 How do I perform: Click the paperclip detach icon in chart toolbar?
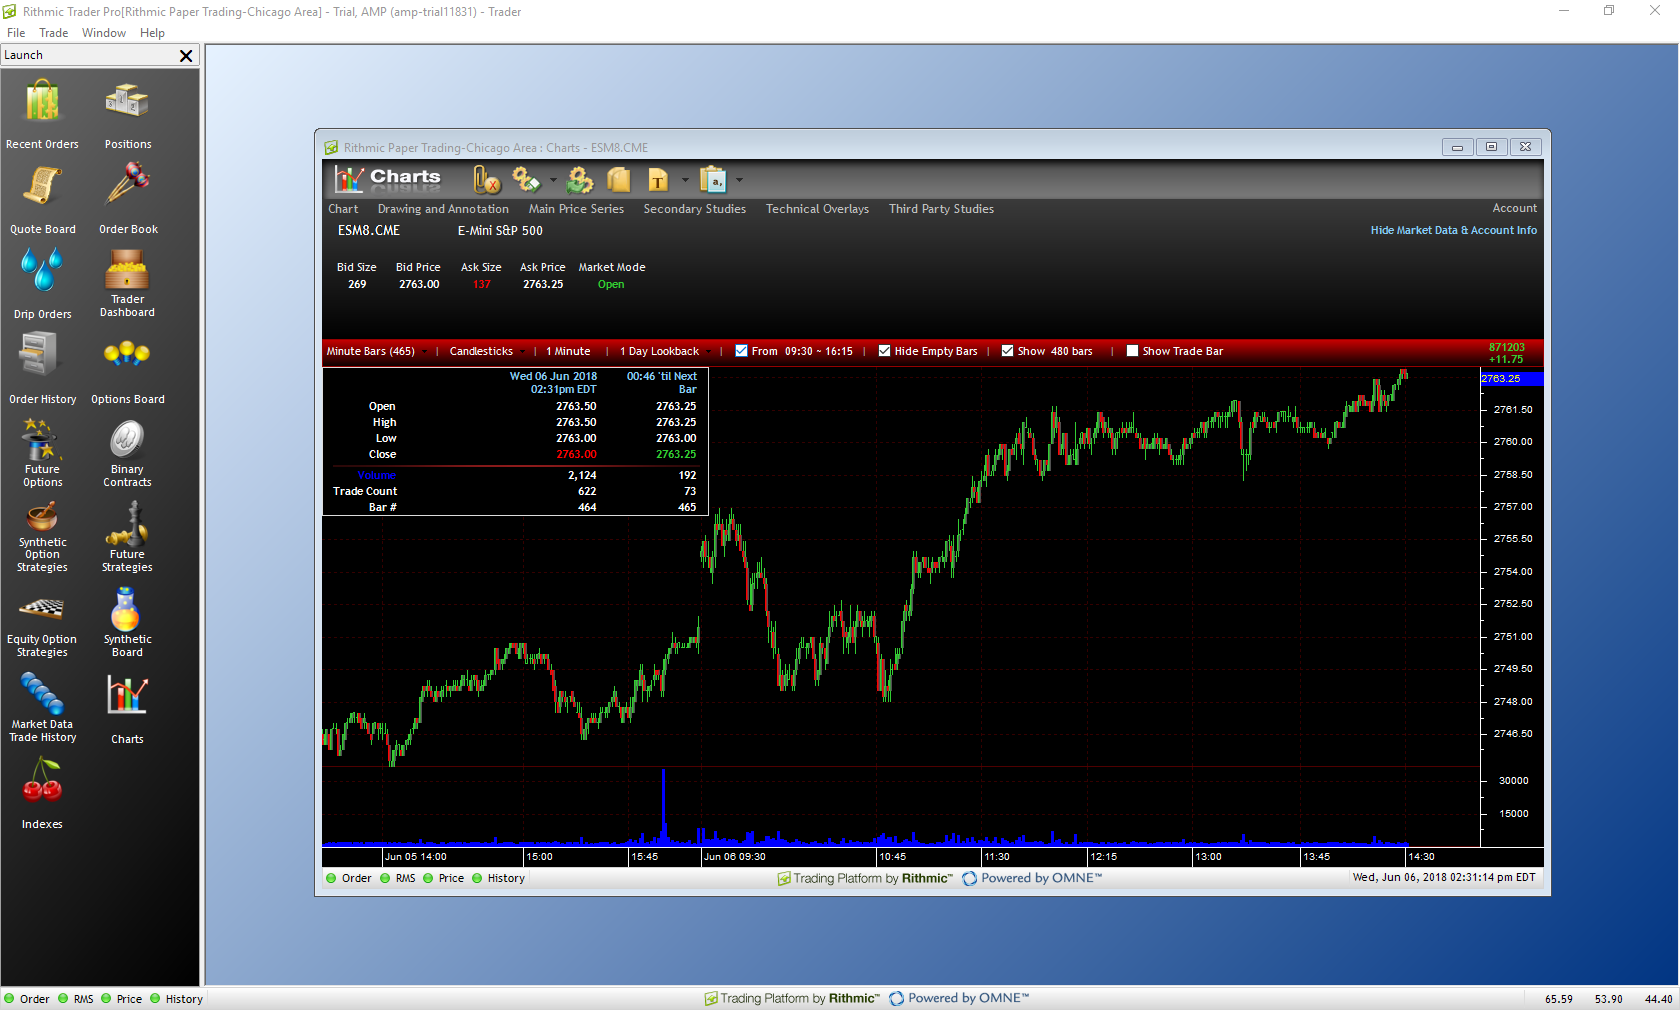(x=486, y=180)
